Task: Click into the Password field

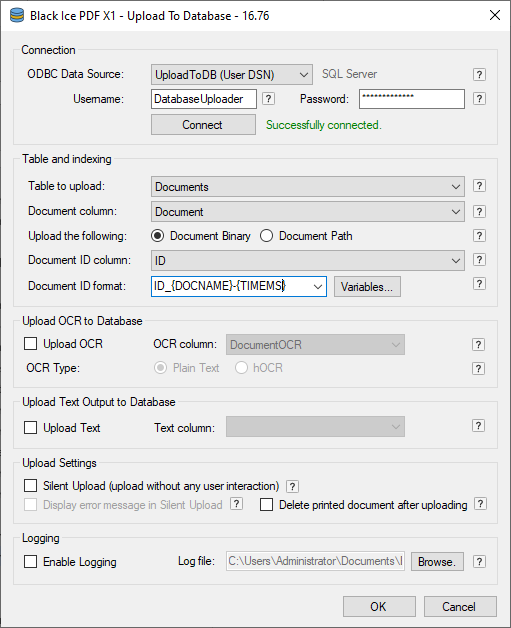Action: tap(412, 99)
